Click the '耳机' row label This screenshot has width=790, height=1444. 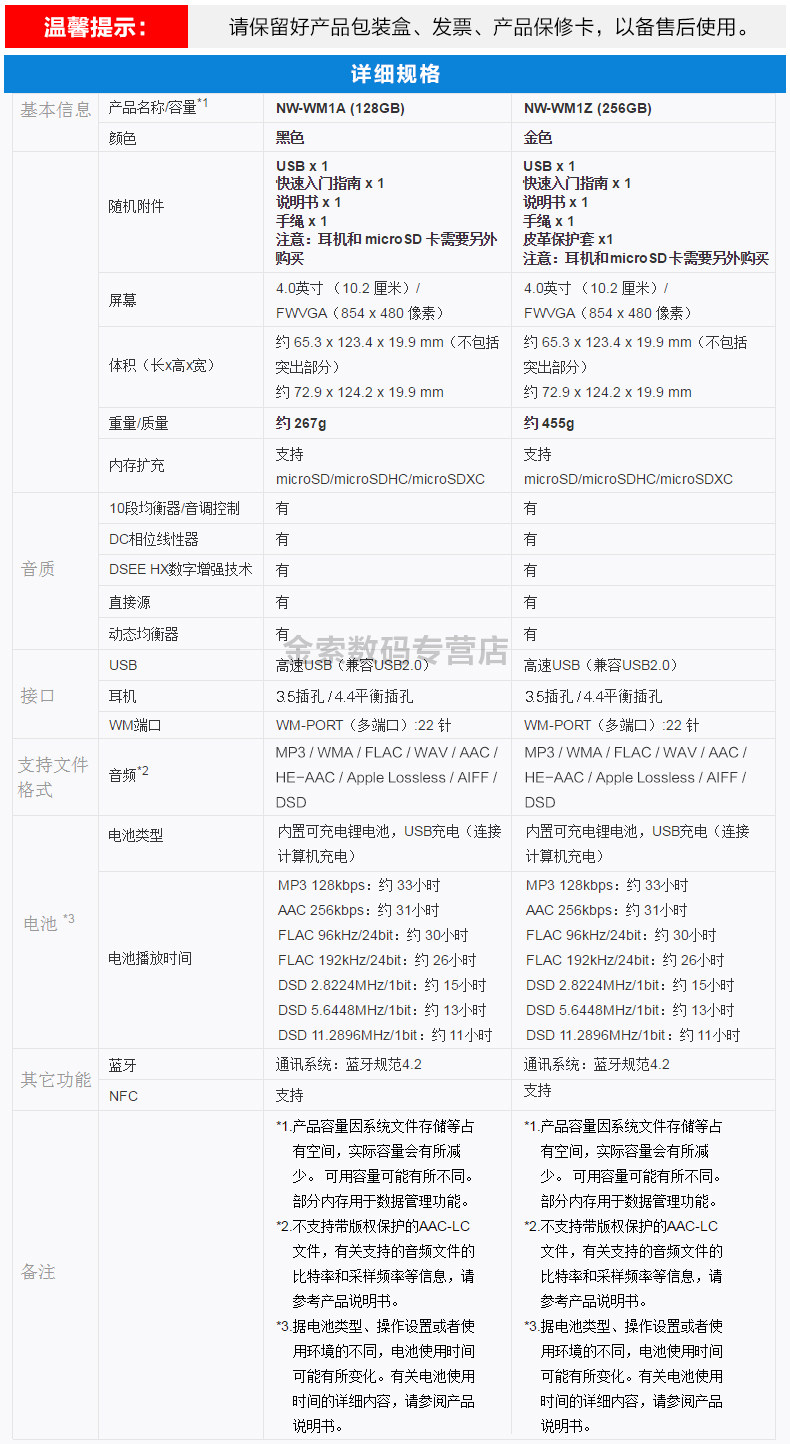(x=122, y=696)
